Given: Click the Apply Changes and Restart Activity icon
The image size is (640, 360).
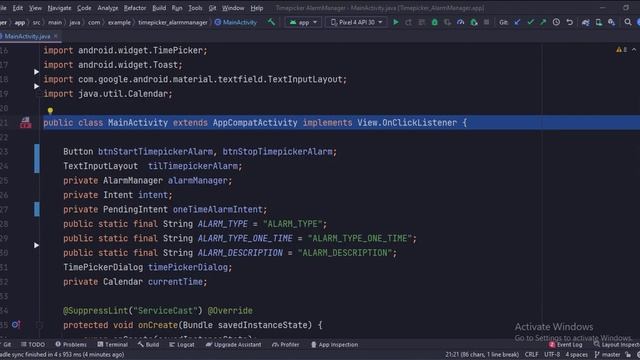Looking at the screenshot, I should click(x=409, y=22).
